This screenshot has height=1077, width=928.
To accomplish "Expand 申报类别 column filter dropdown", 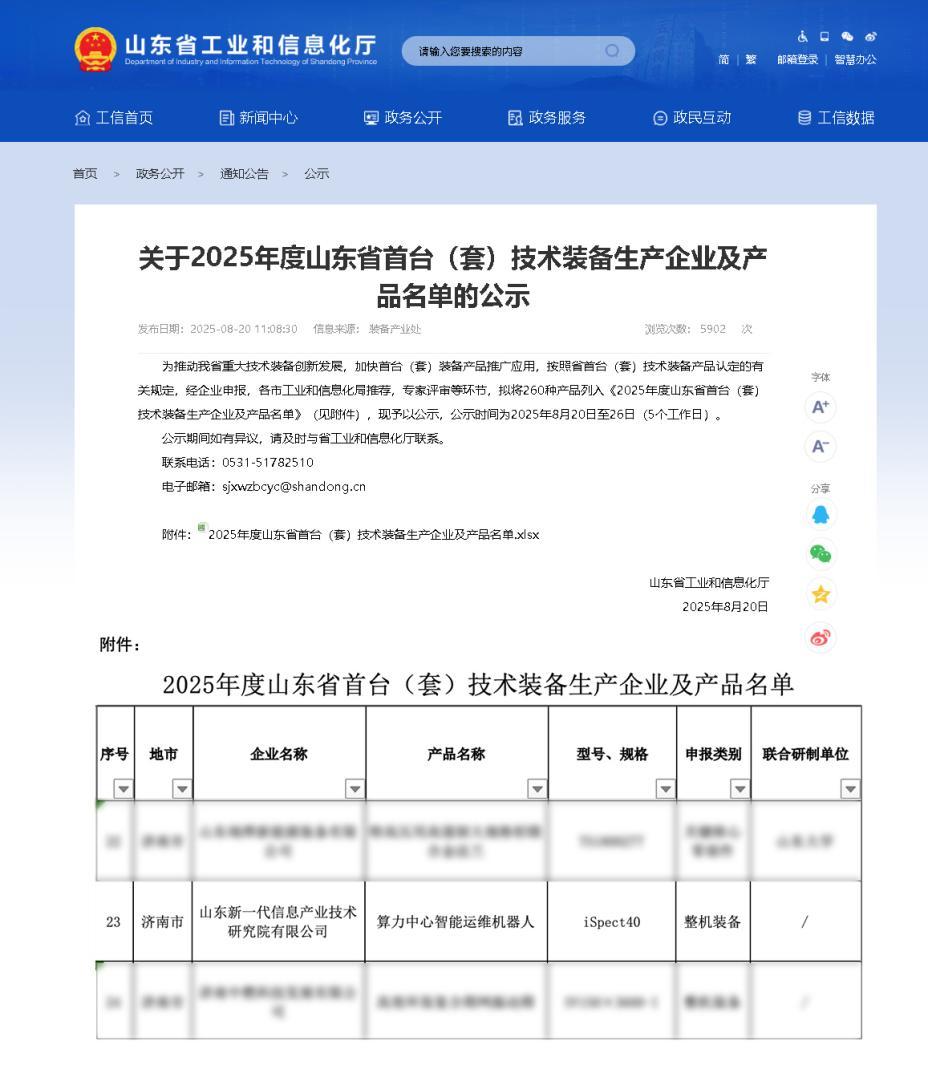I will (740, 789).
